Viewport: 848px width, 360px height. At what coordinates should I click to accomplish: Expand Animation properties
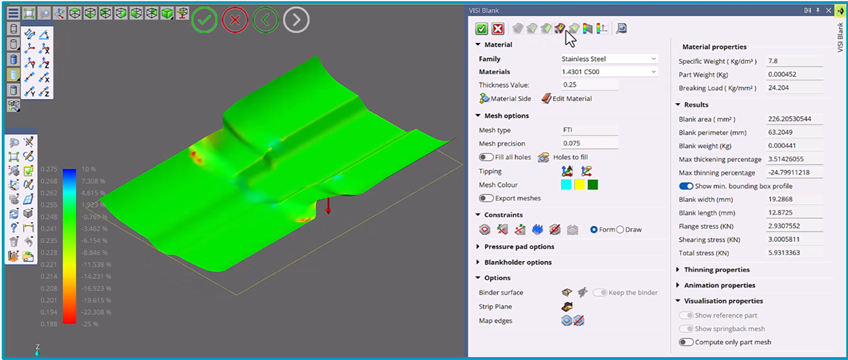pyautogui.click(x=678, y=285)
